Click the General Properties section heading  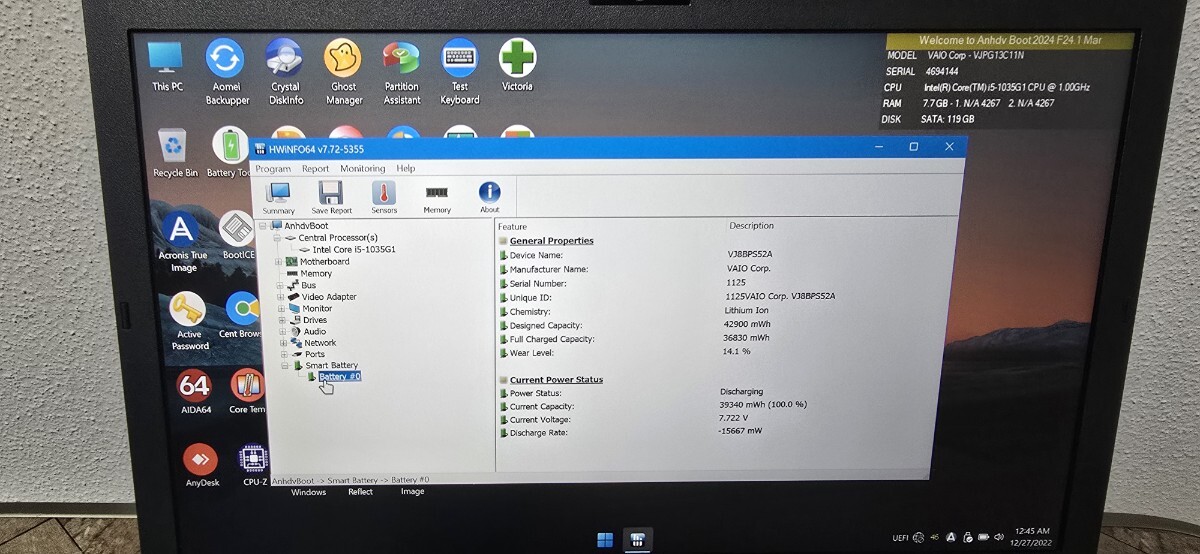[551, 241]
